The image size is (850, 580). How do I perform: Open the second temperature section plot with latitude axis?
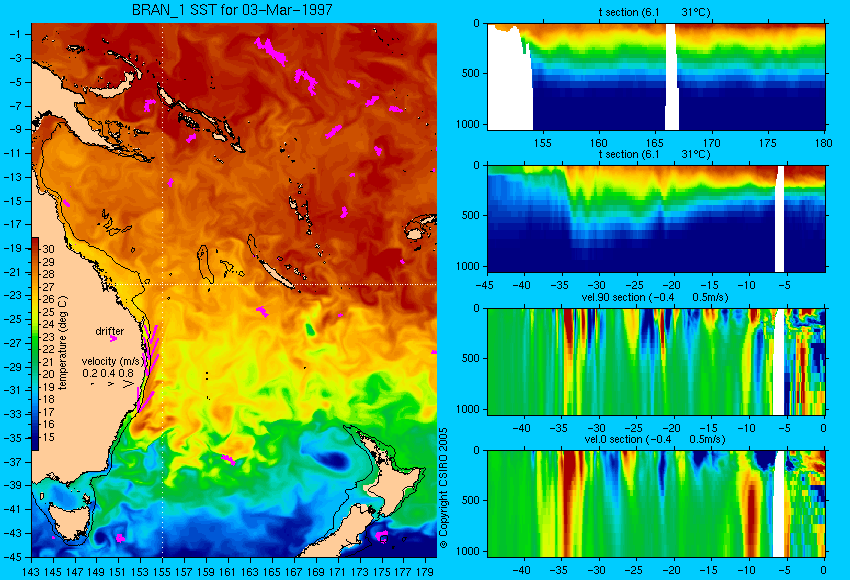point(656,218)
